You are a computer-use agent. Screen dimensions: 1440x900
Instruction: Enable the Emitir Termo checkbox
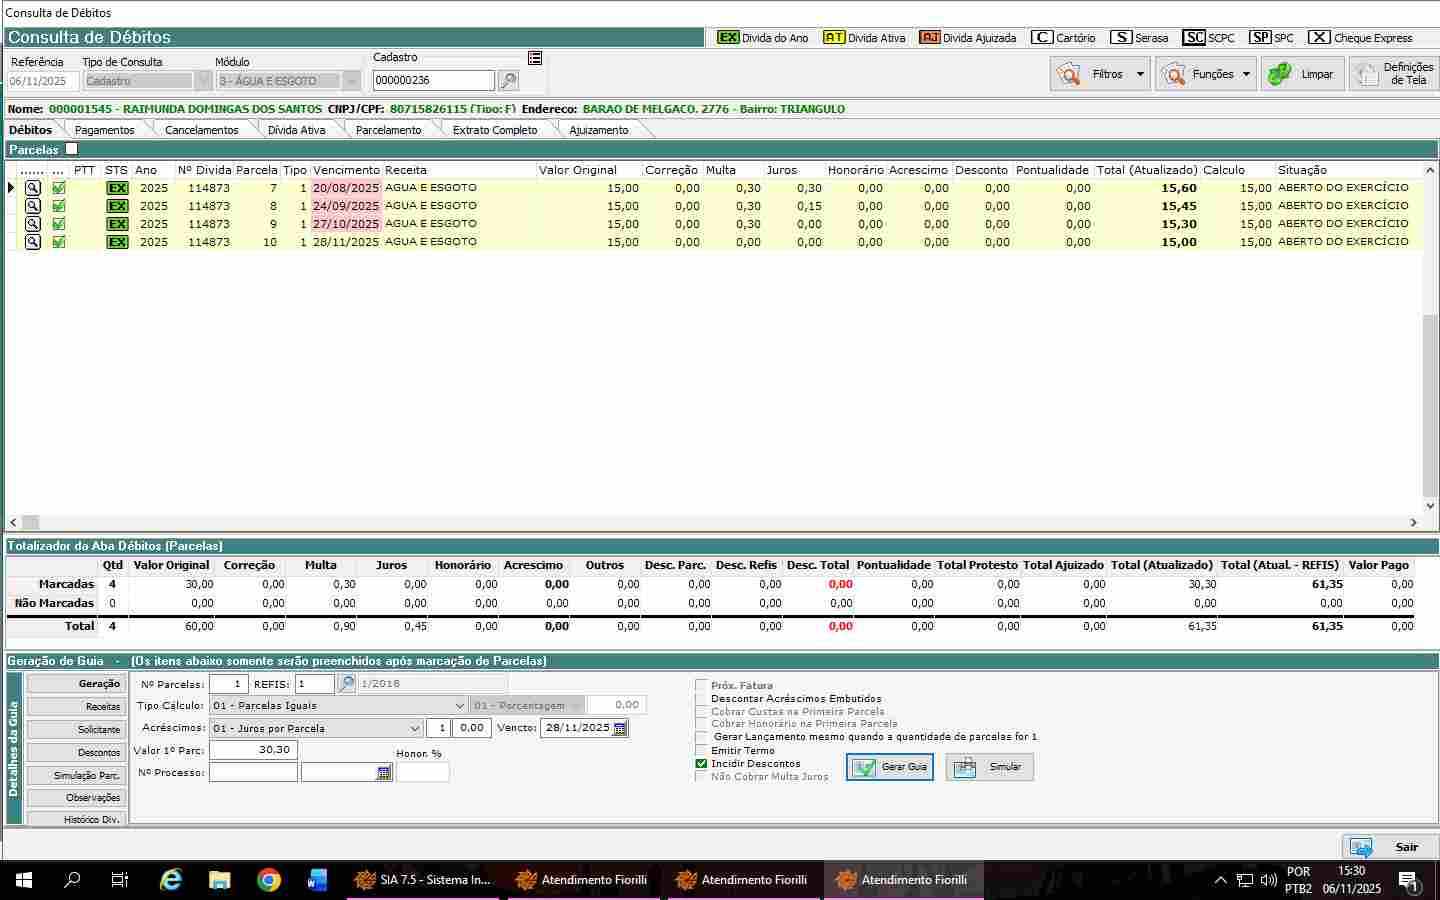tap(701, 751)
